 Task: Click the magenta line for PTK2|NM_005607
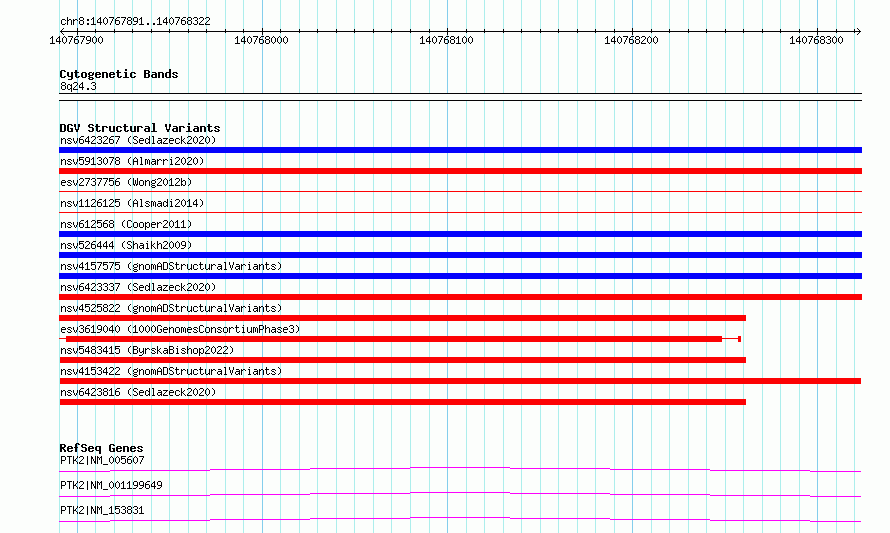460,468
